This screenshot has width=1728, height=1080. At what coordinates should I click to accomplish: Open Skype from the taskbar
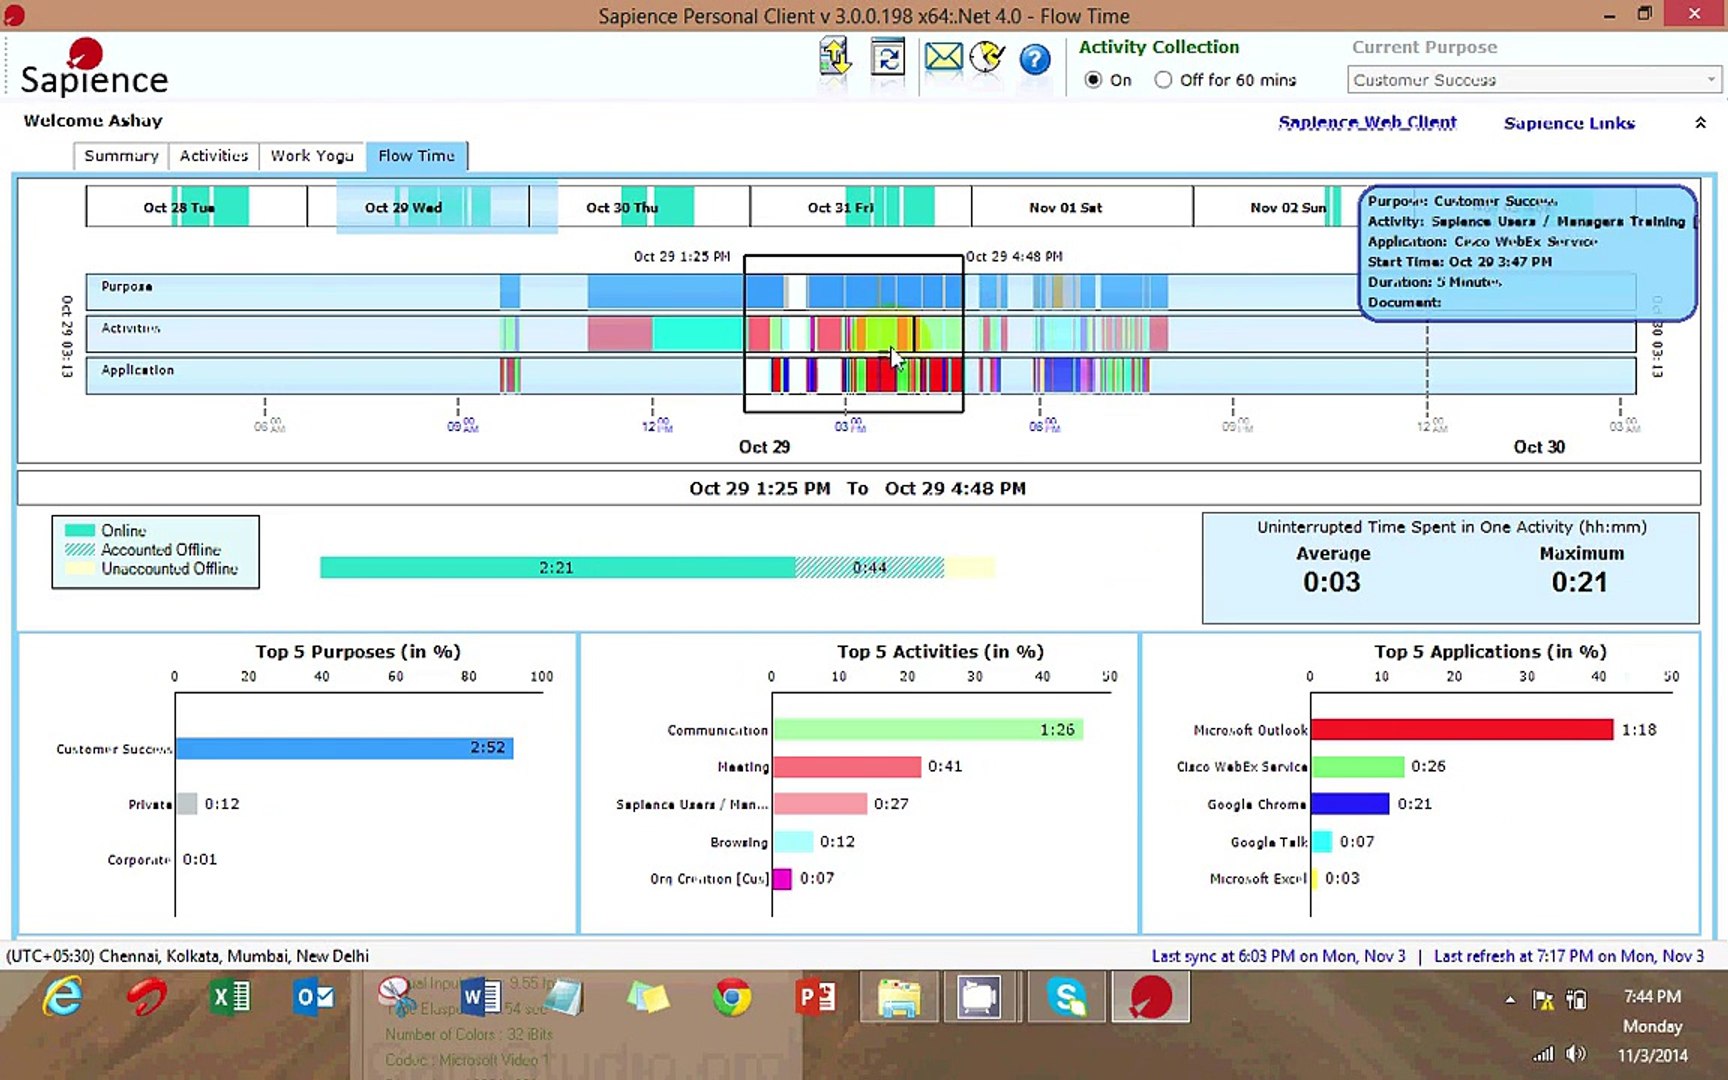1066,997
